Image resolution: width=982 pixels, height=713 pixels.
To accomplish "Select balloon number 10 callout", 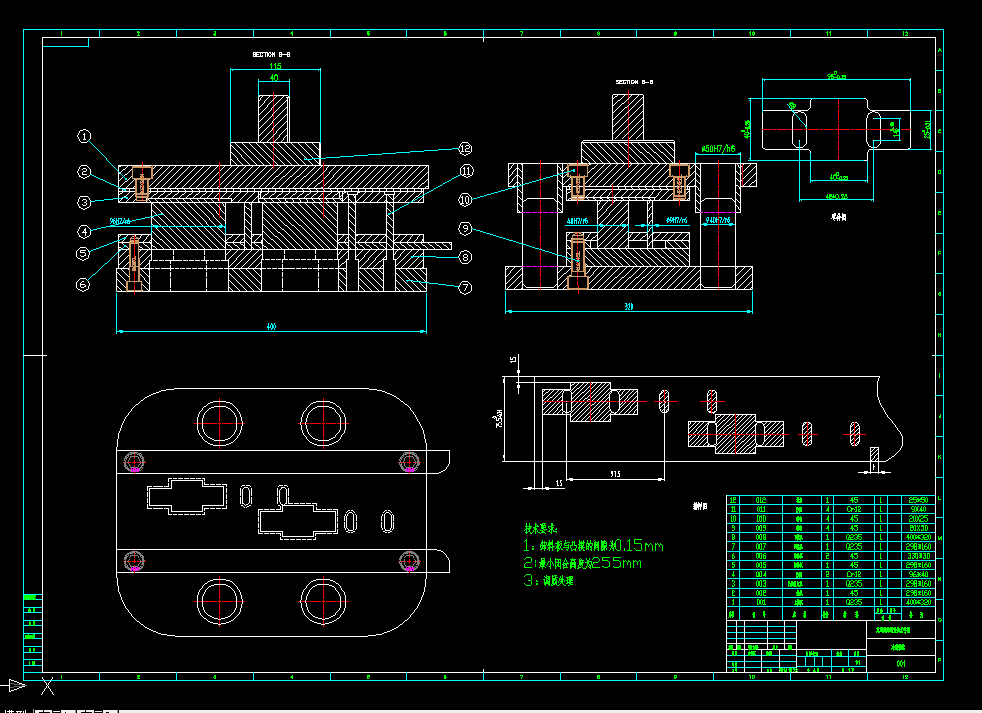I will [465, 199].
